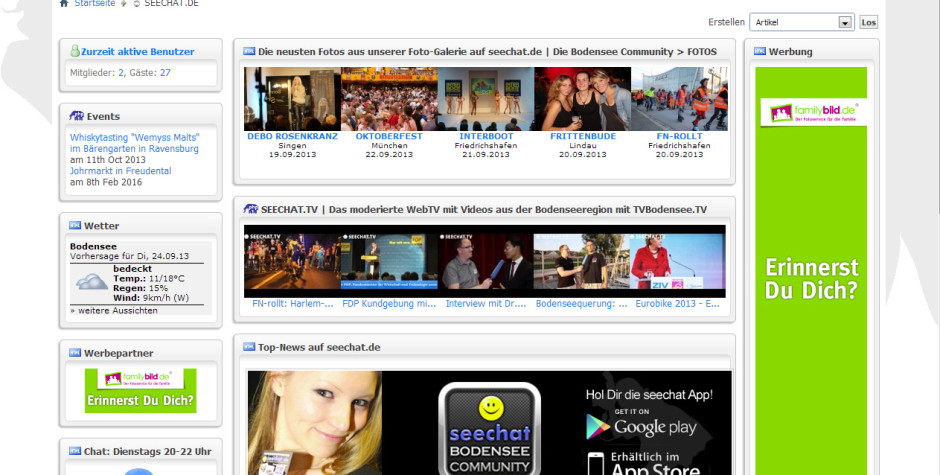Viewport: 940px width, 475px height.
Task: Click the green user icon by Zurzeit aktive Benutzer
Action: click(x=75, y=51)
